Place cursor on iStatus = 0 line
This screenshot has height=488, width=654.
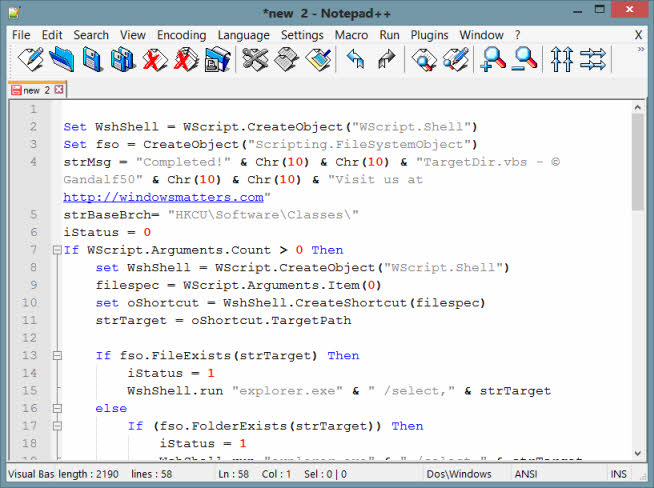pyautogui.click(x=107, y=232)
